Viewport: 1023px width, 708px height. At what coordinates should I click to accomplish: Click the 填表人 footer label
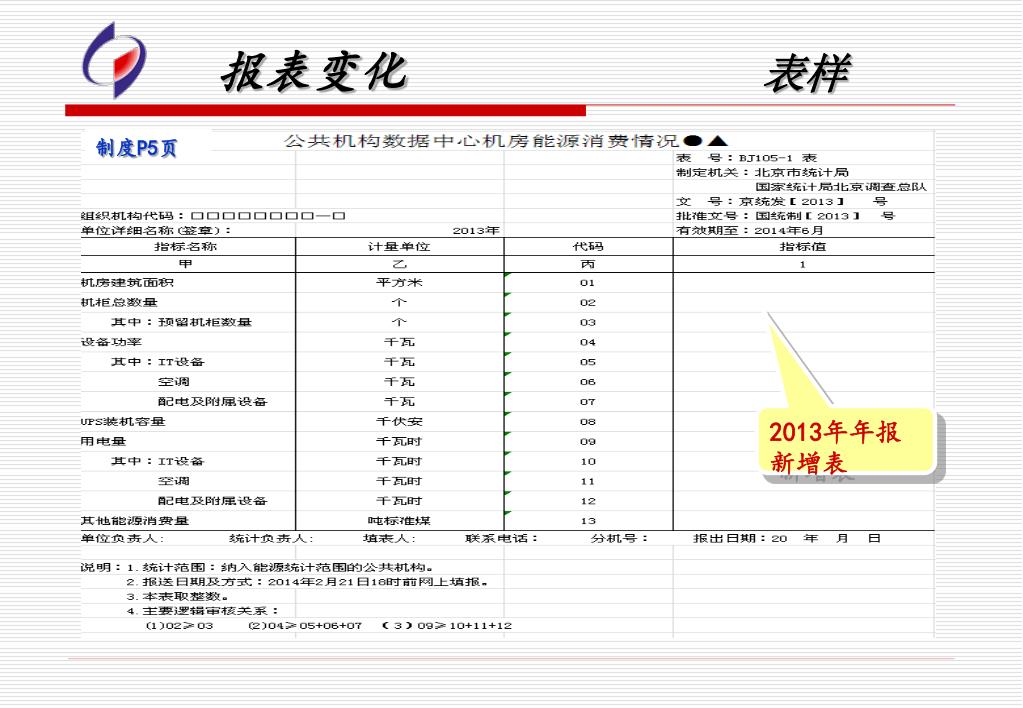[x=389, y=538]
